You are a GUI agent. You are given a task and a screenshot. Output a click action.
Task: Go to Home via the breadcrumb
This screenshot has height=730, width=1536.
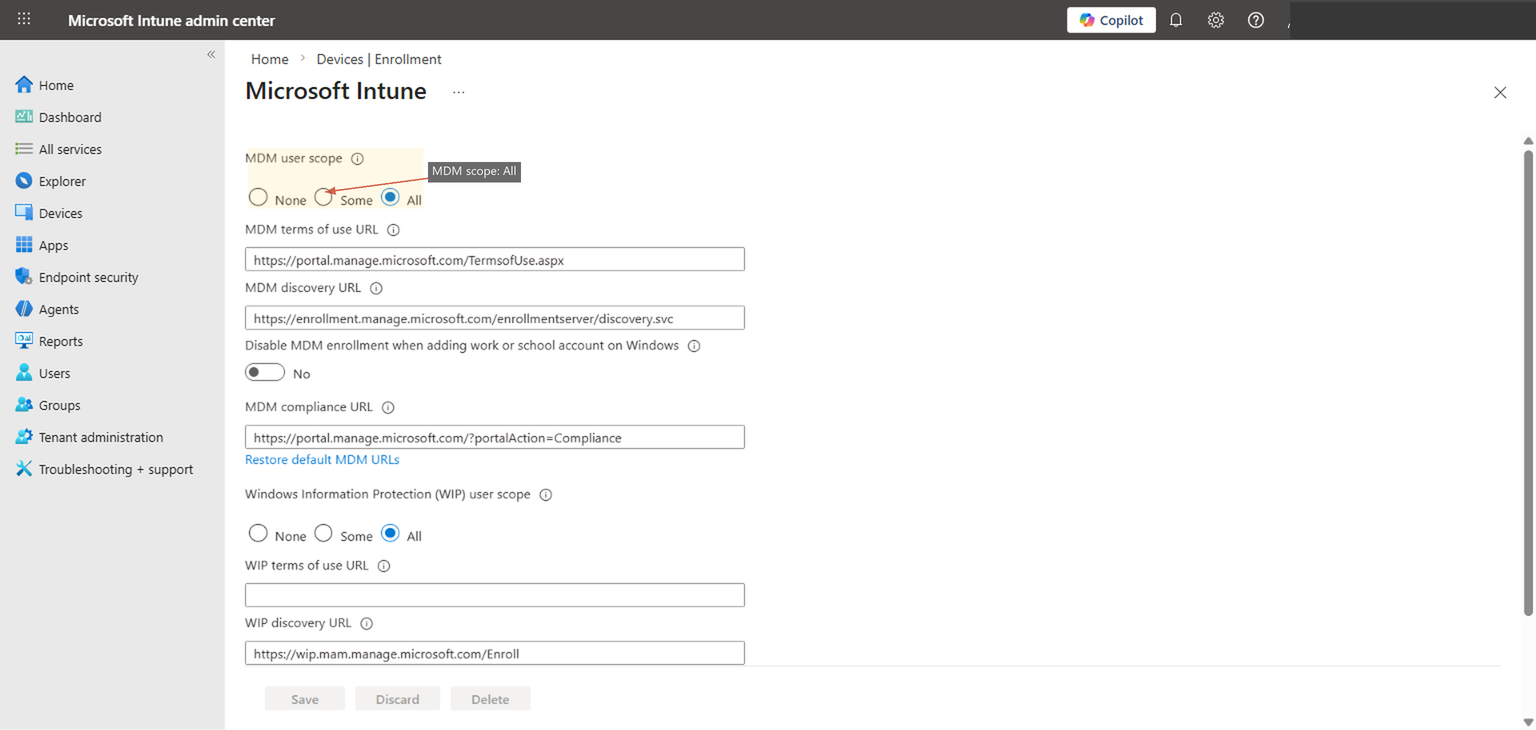[269, 58]
